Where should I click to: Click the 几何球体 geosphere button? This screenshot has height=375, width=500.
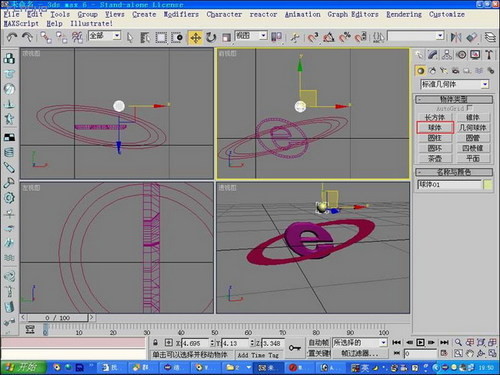coord(472,127)
